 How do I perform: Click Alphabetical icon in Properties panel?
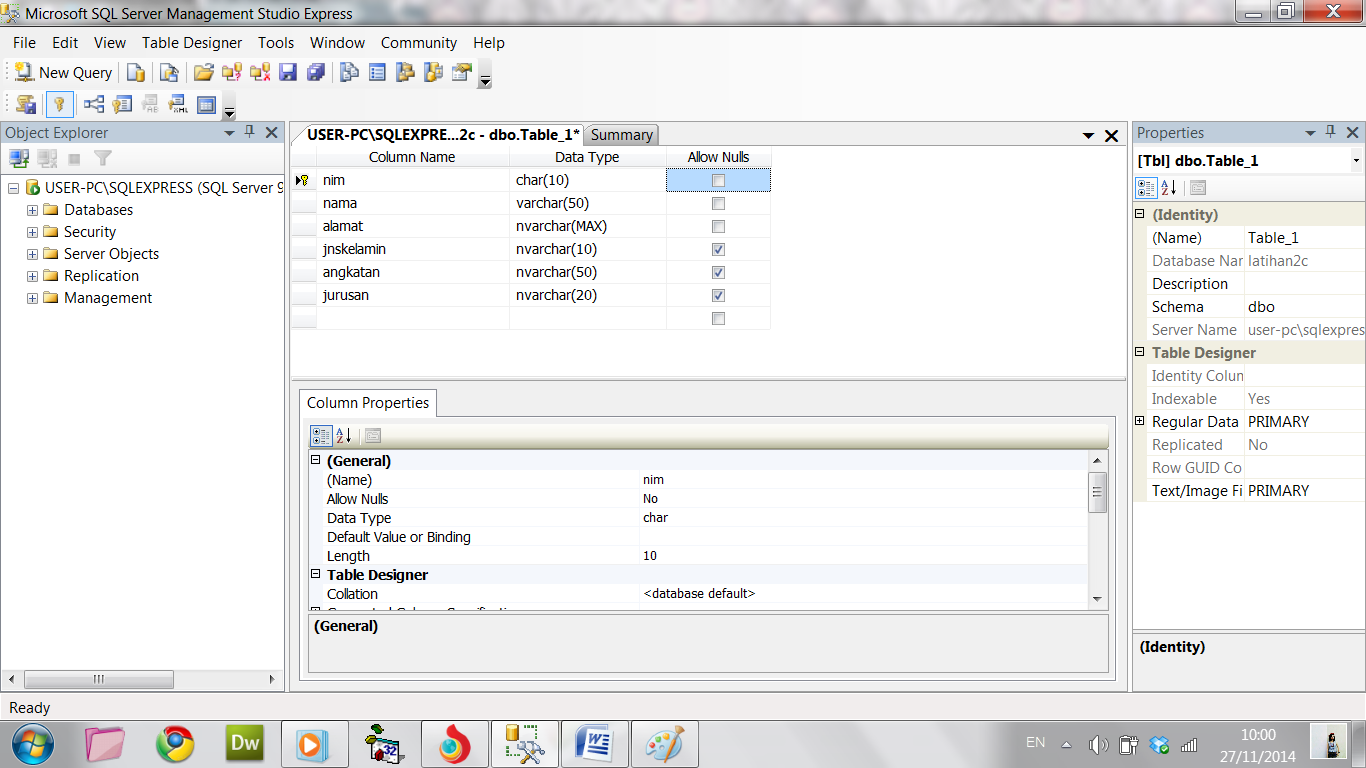click(1168, 187)
